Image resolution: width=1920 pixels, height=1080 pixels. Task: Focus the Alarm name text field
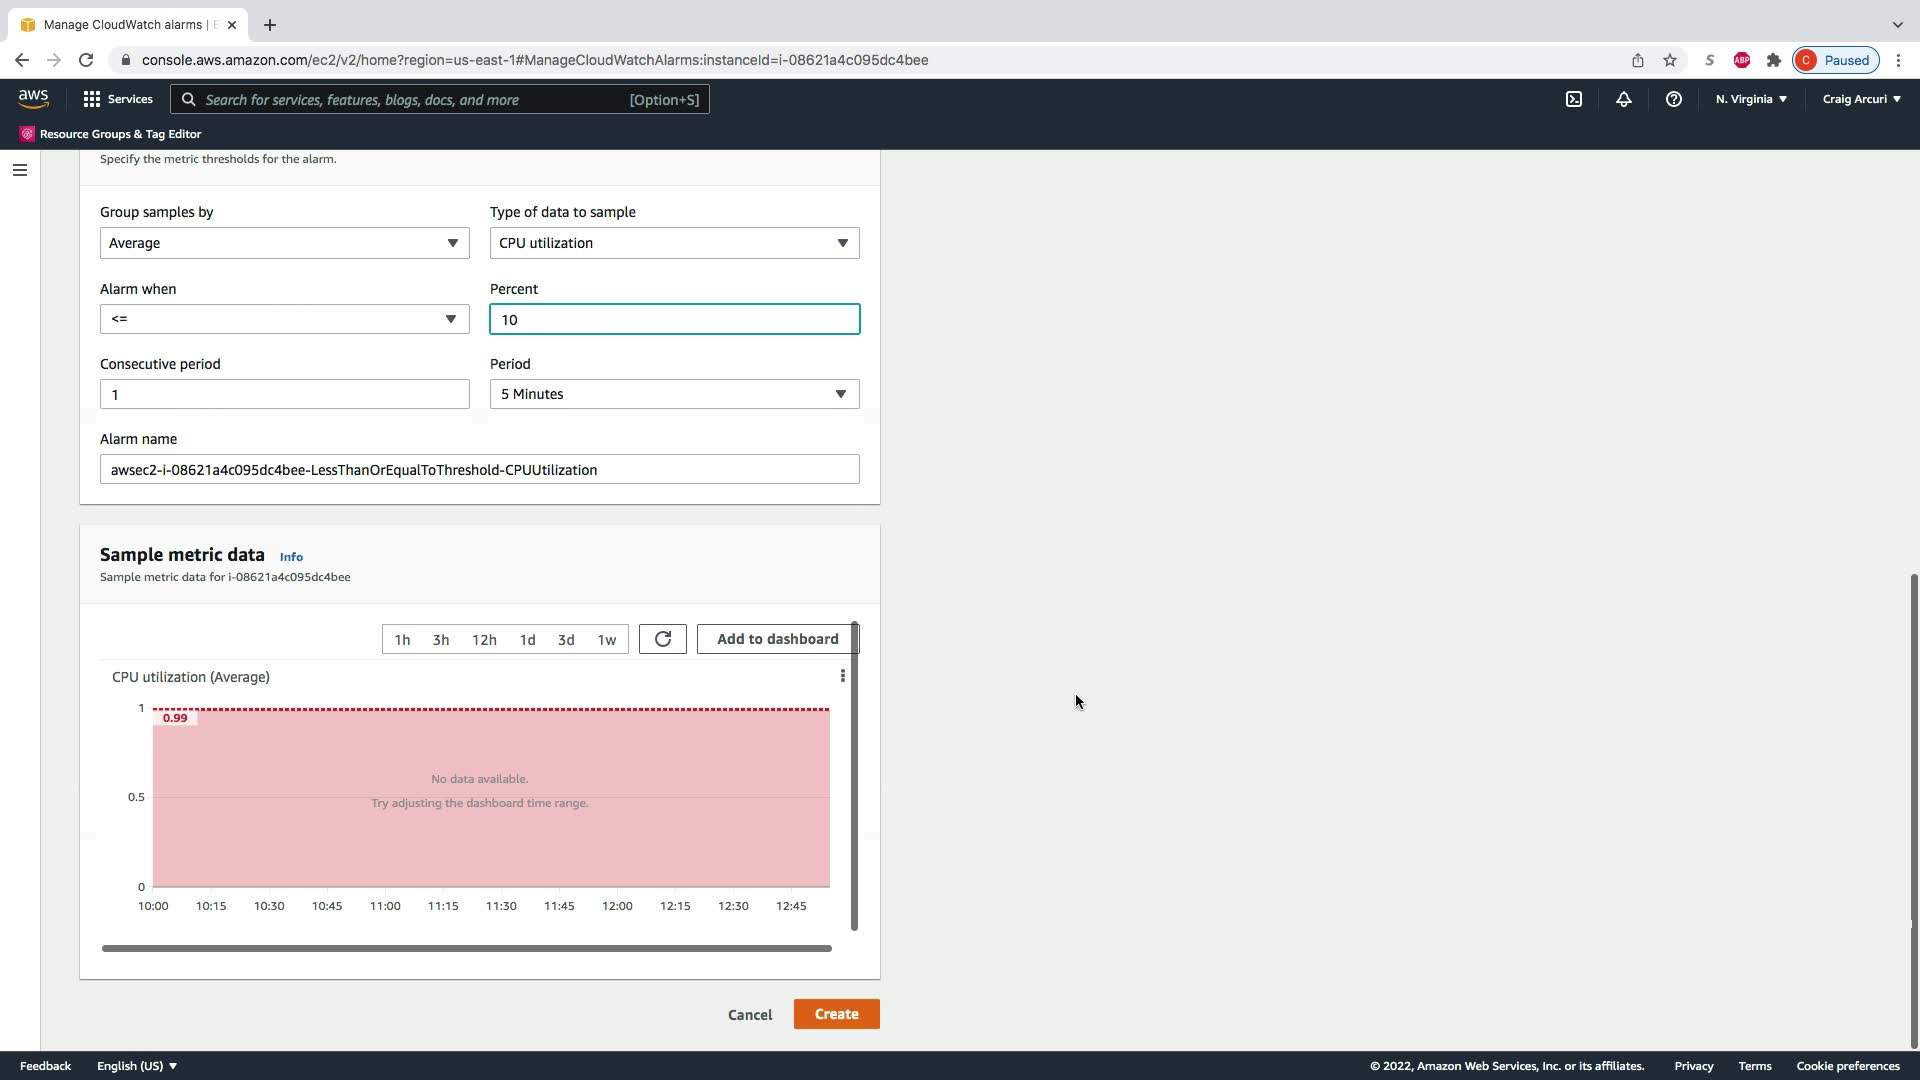[x=479, y=470]
